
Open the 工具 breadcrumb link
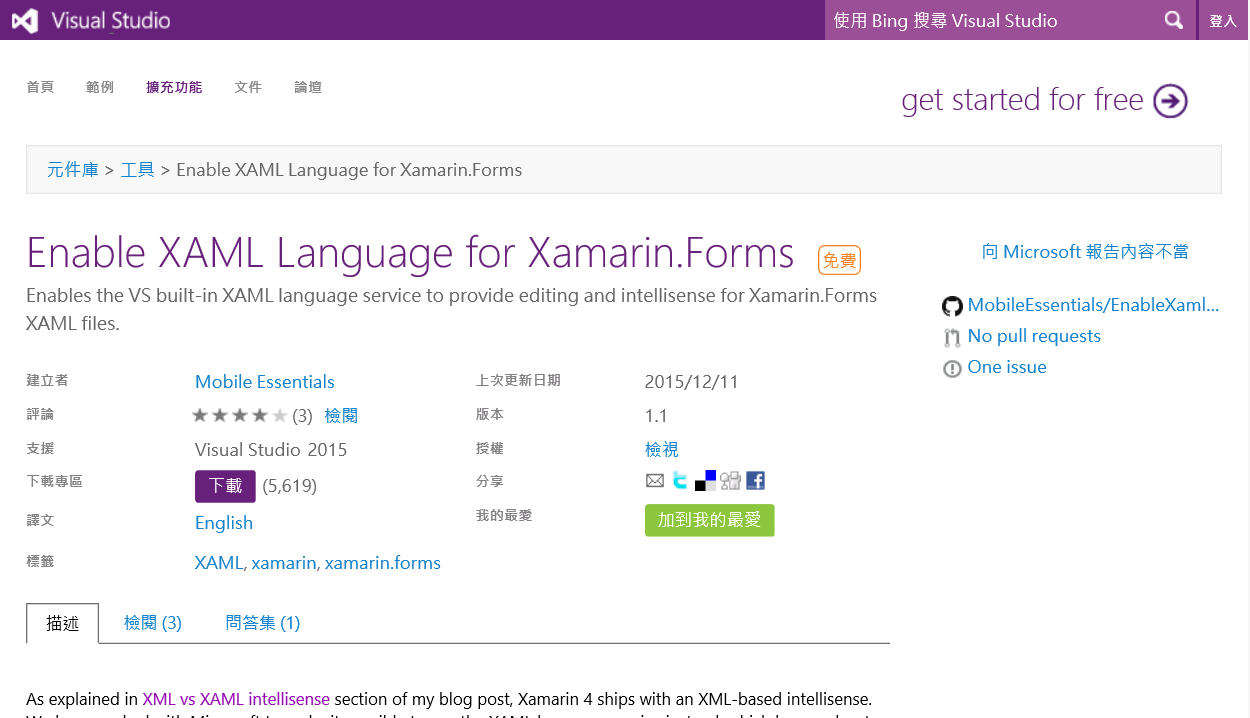(x=138, y=170)
